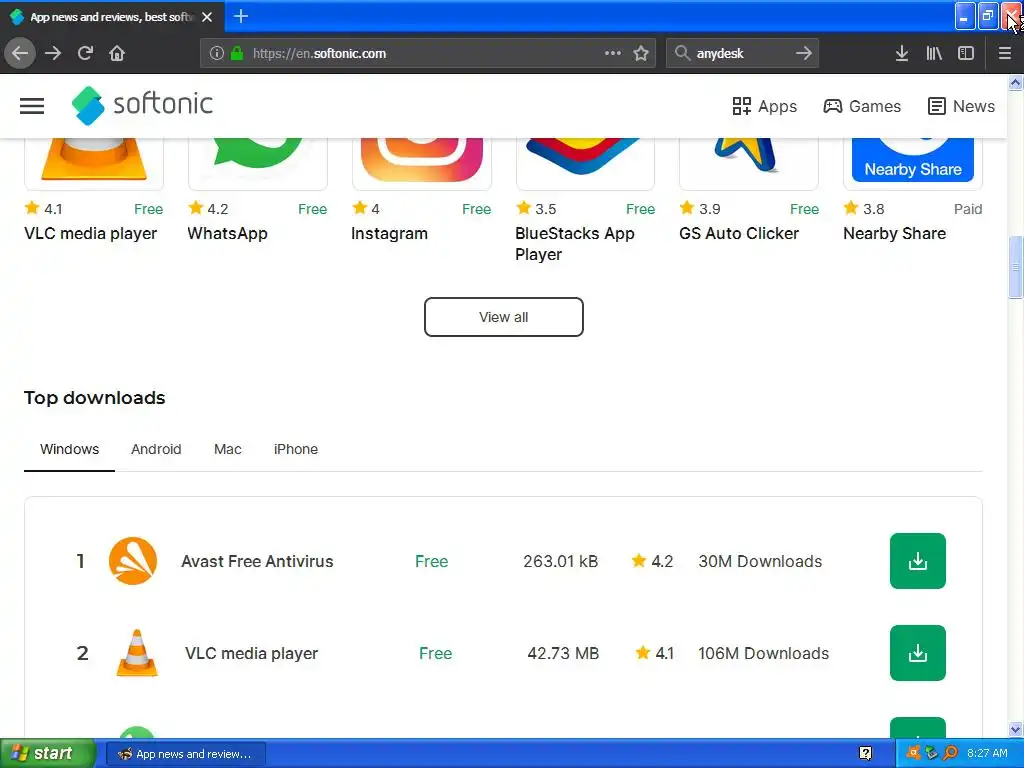Viewport: 1024px width, 768px height.
Task: Click the View all button
Action: coord(504,317)
